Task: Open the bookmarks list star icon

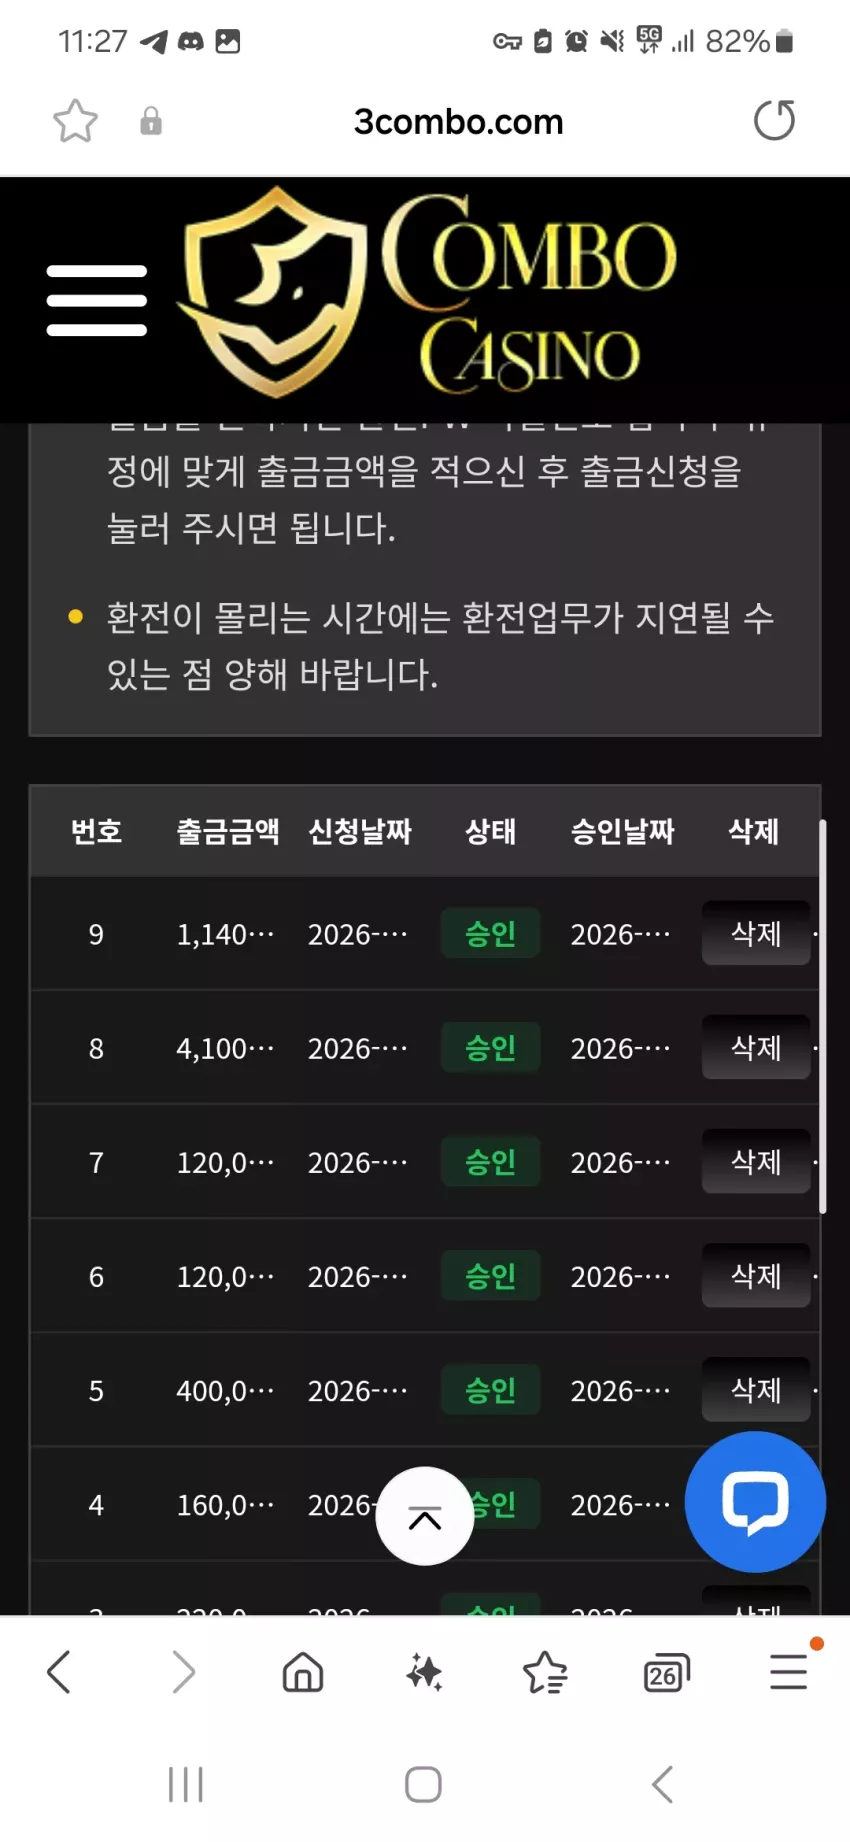Action: (x=545, y=1671)
